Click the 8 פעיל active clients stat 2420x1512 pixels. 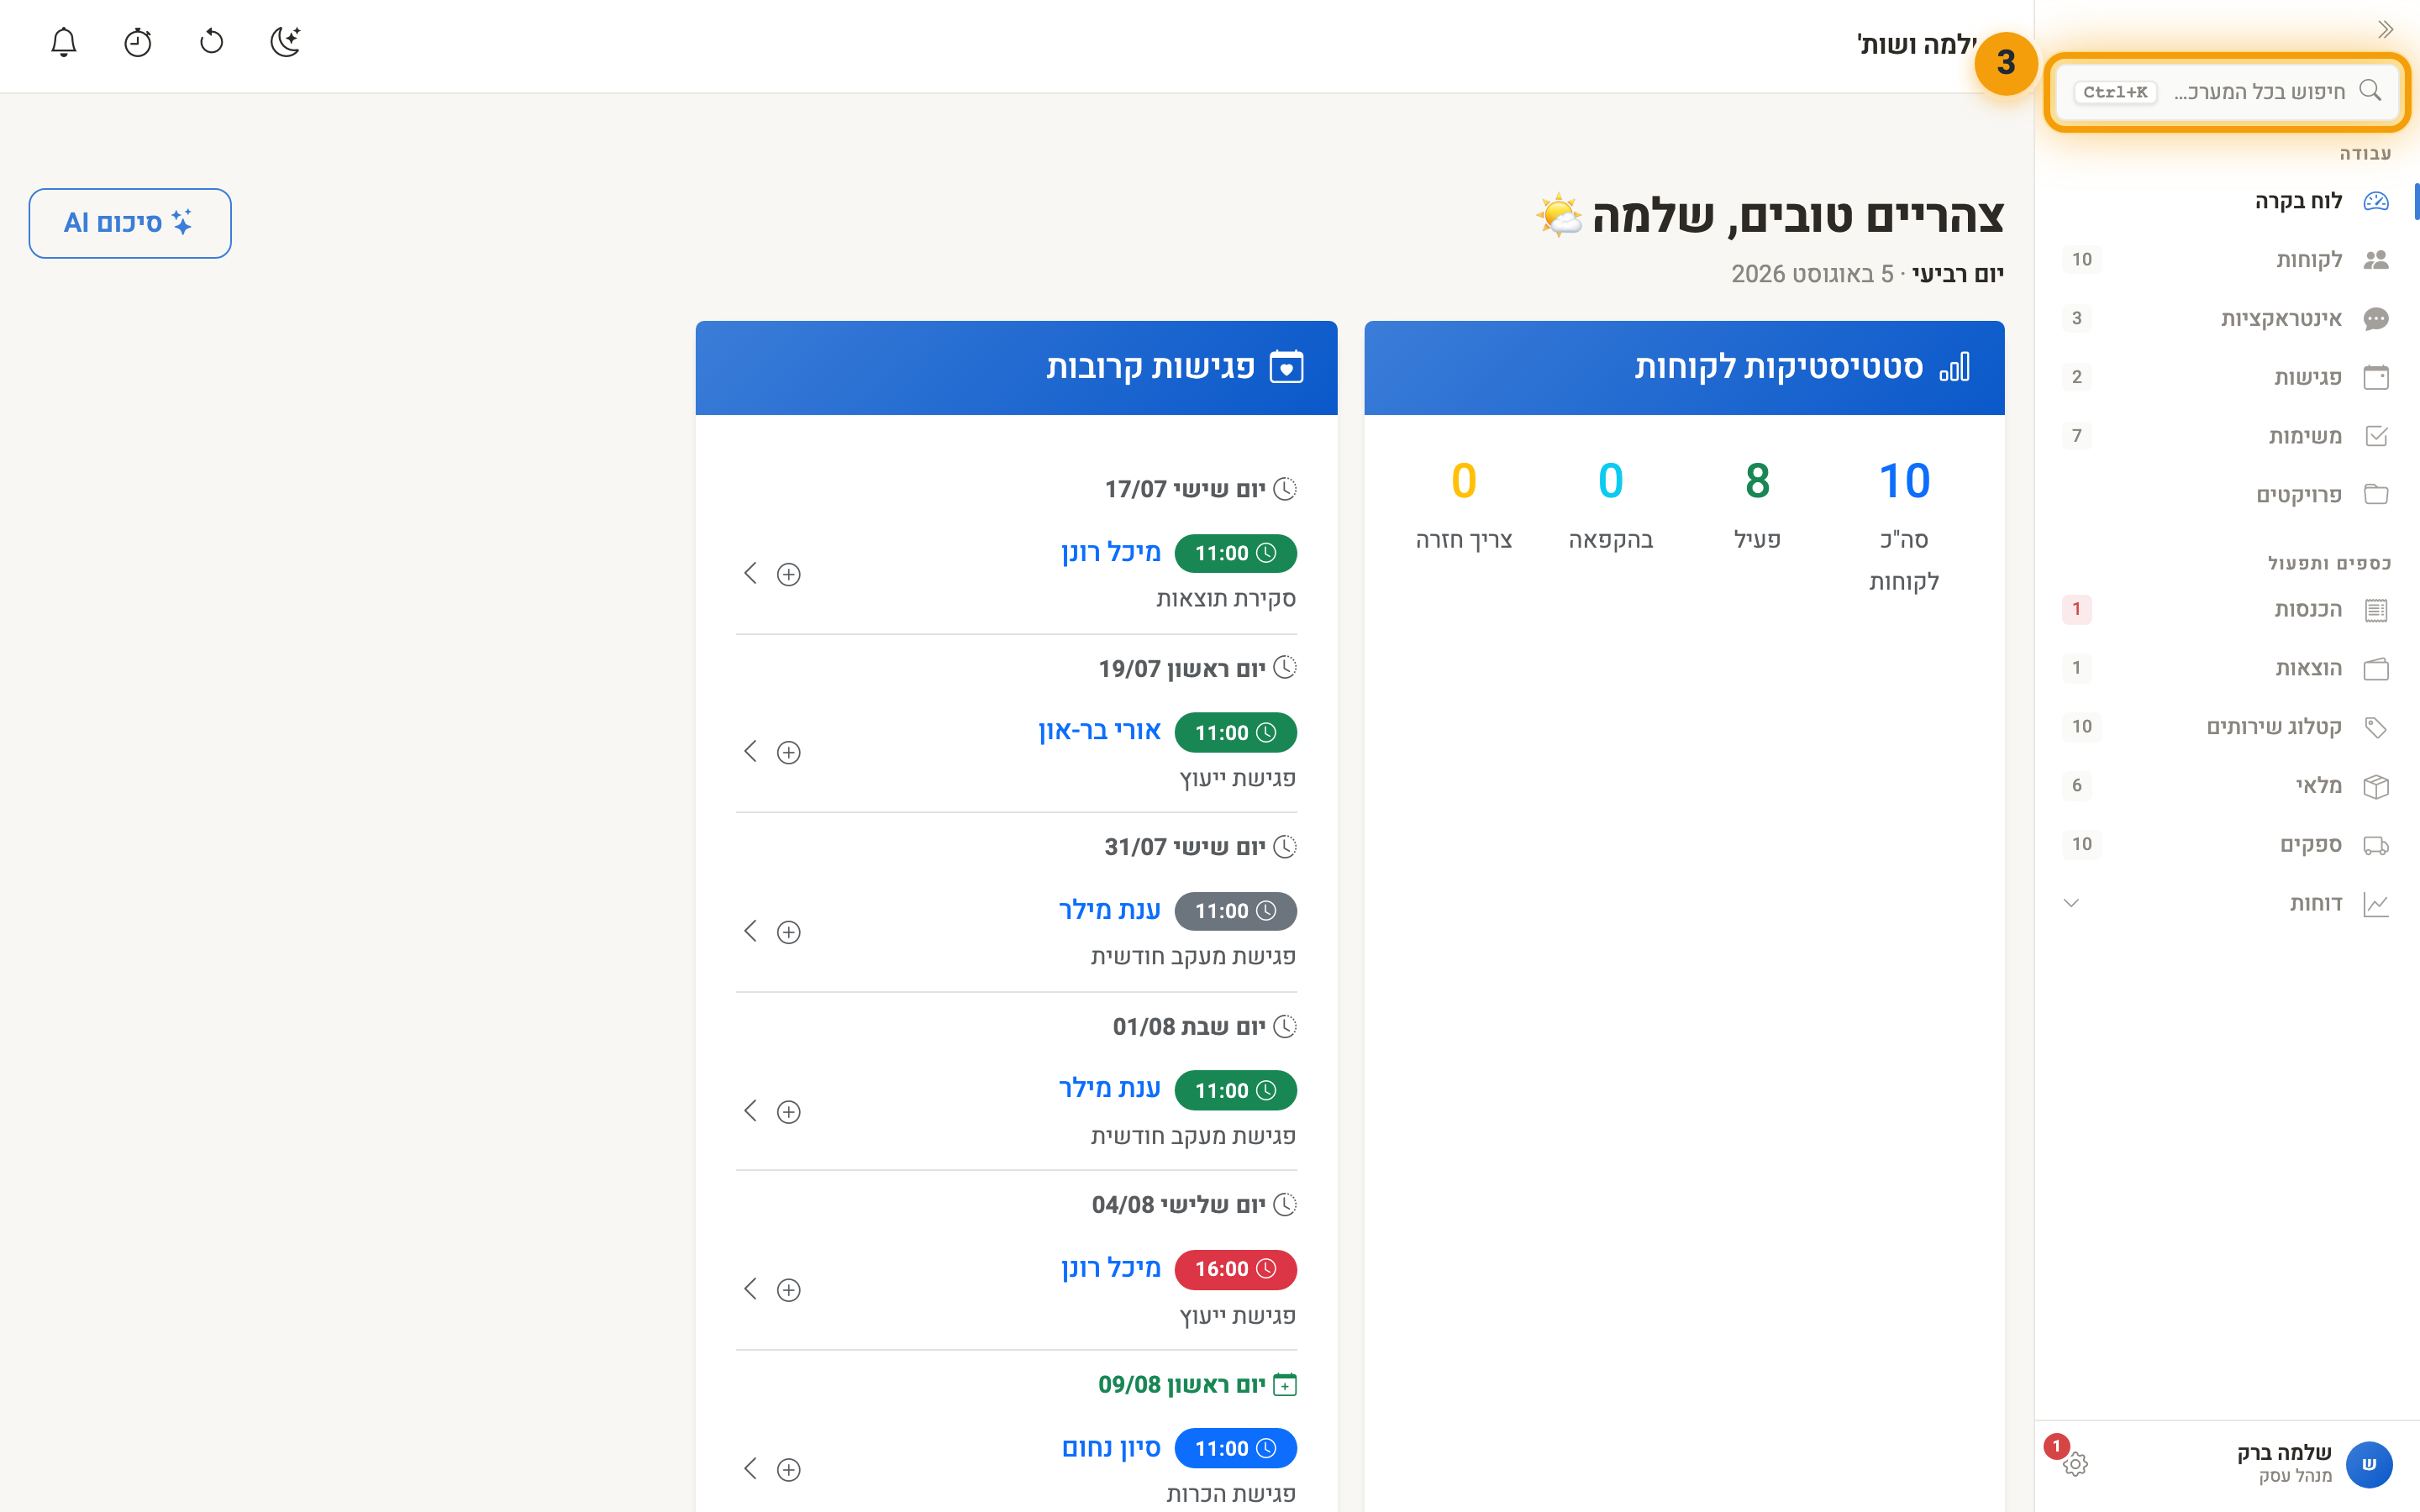pyautogui.click(x=1757, y=504)
